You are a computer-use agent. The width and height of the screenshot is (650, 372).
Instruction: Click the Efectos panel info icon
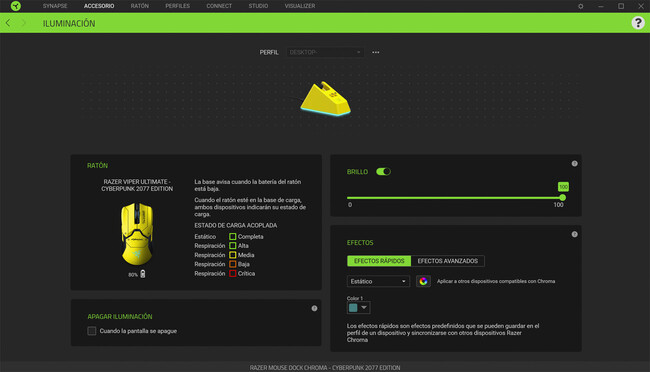pyautogui.click(x=575, y=234)
